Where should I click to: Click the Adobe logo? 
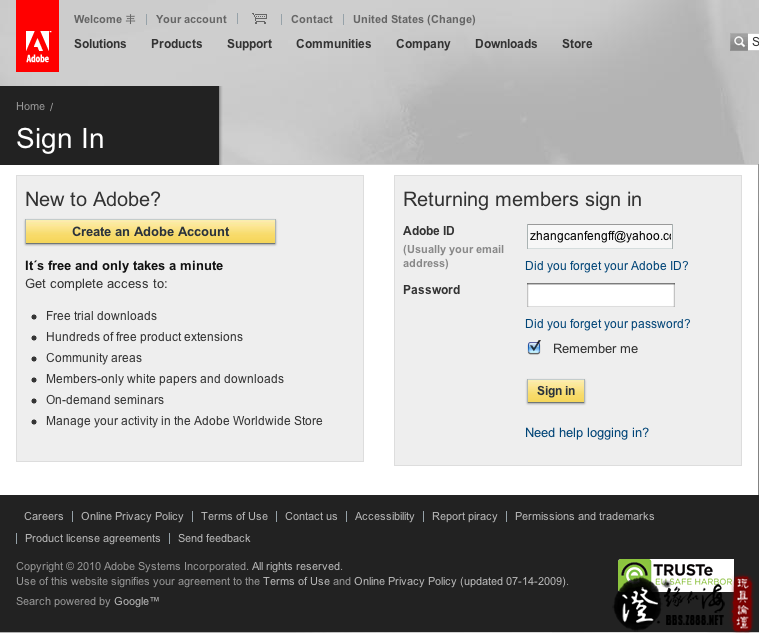(37, 36)
